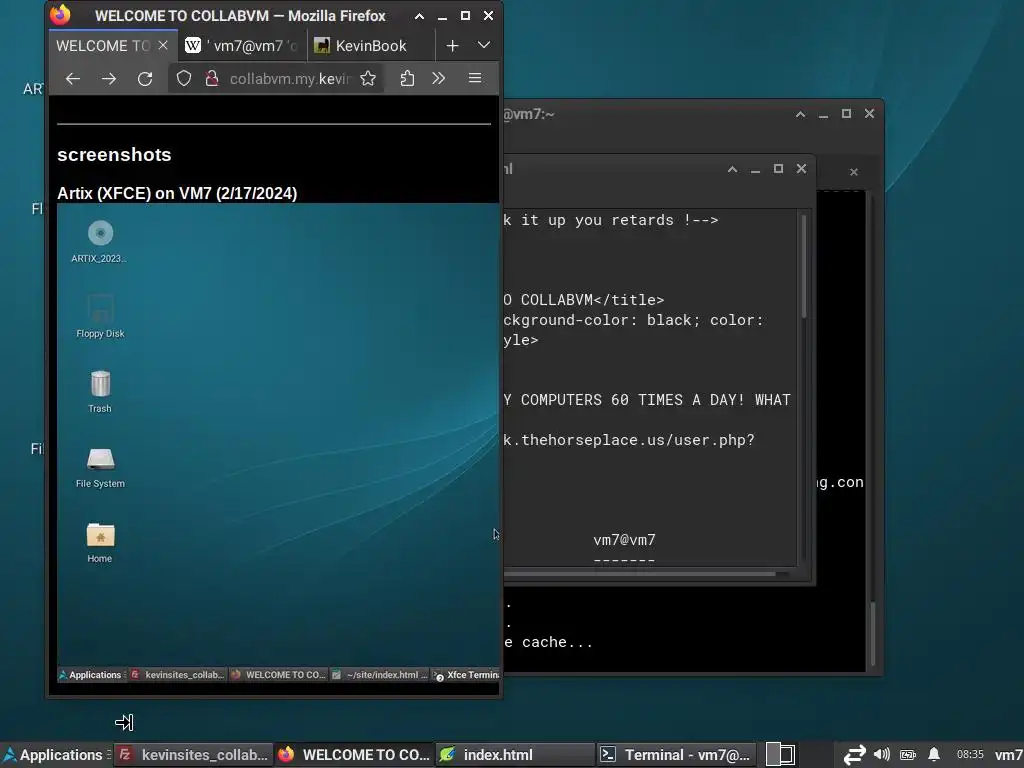This screenshot has height=768, width=1024.
Task: Click the Floppy Disk icon in screenshot
Action: [x=100, y=317]
